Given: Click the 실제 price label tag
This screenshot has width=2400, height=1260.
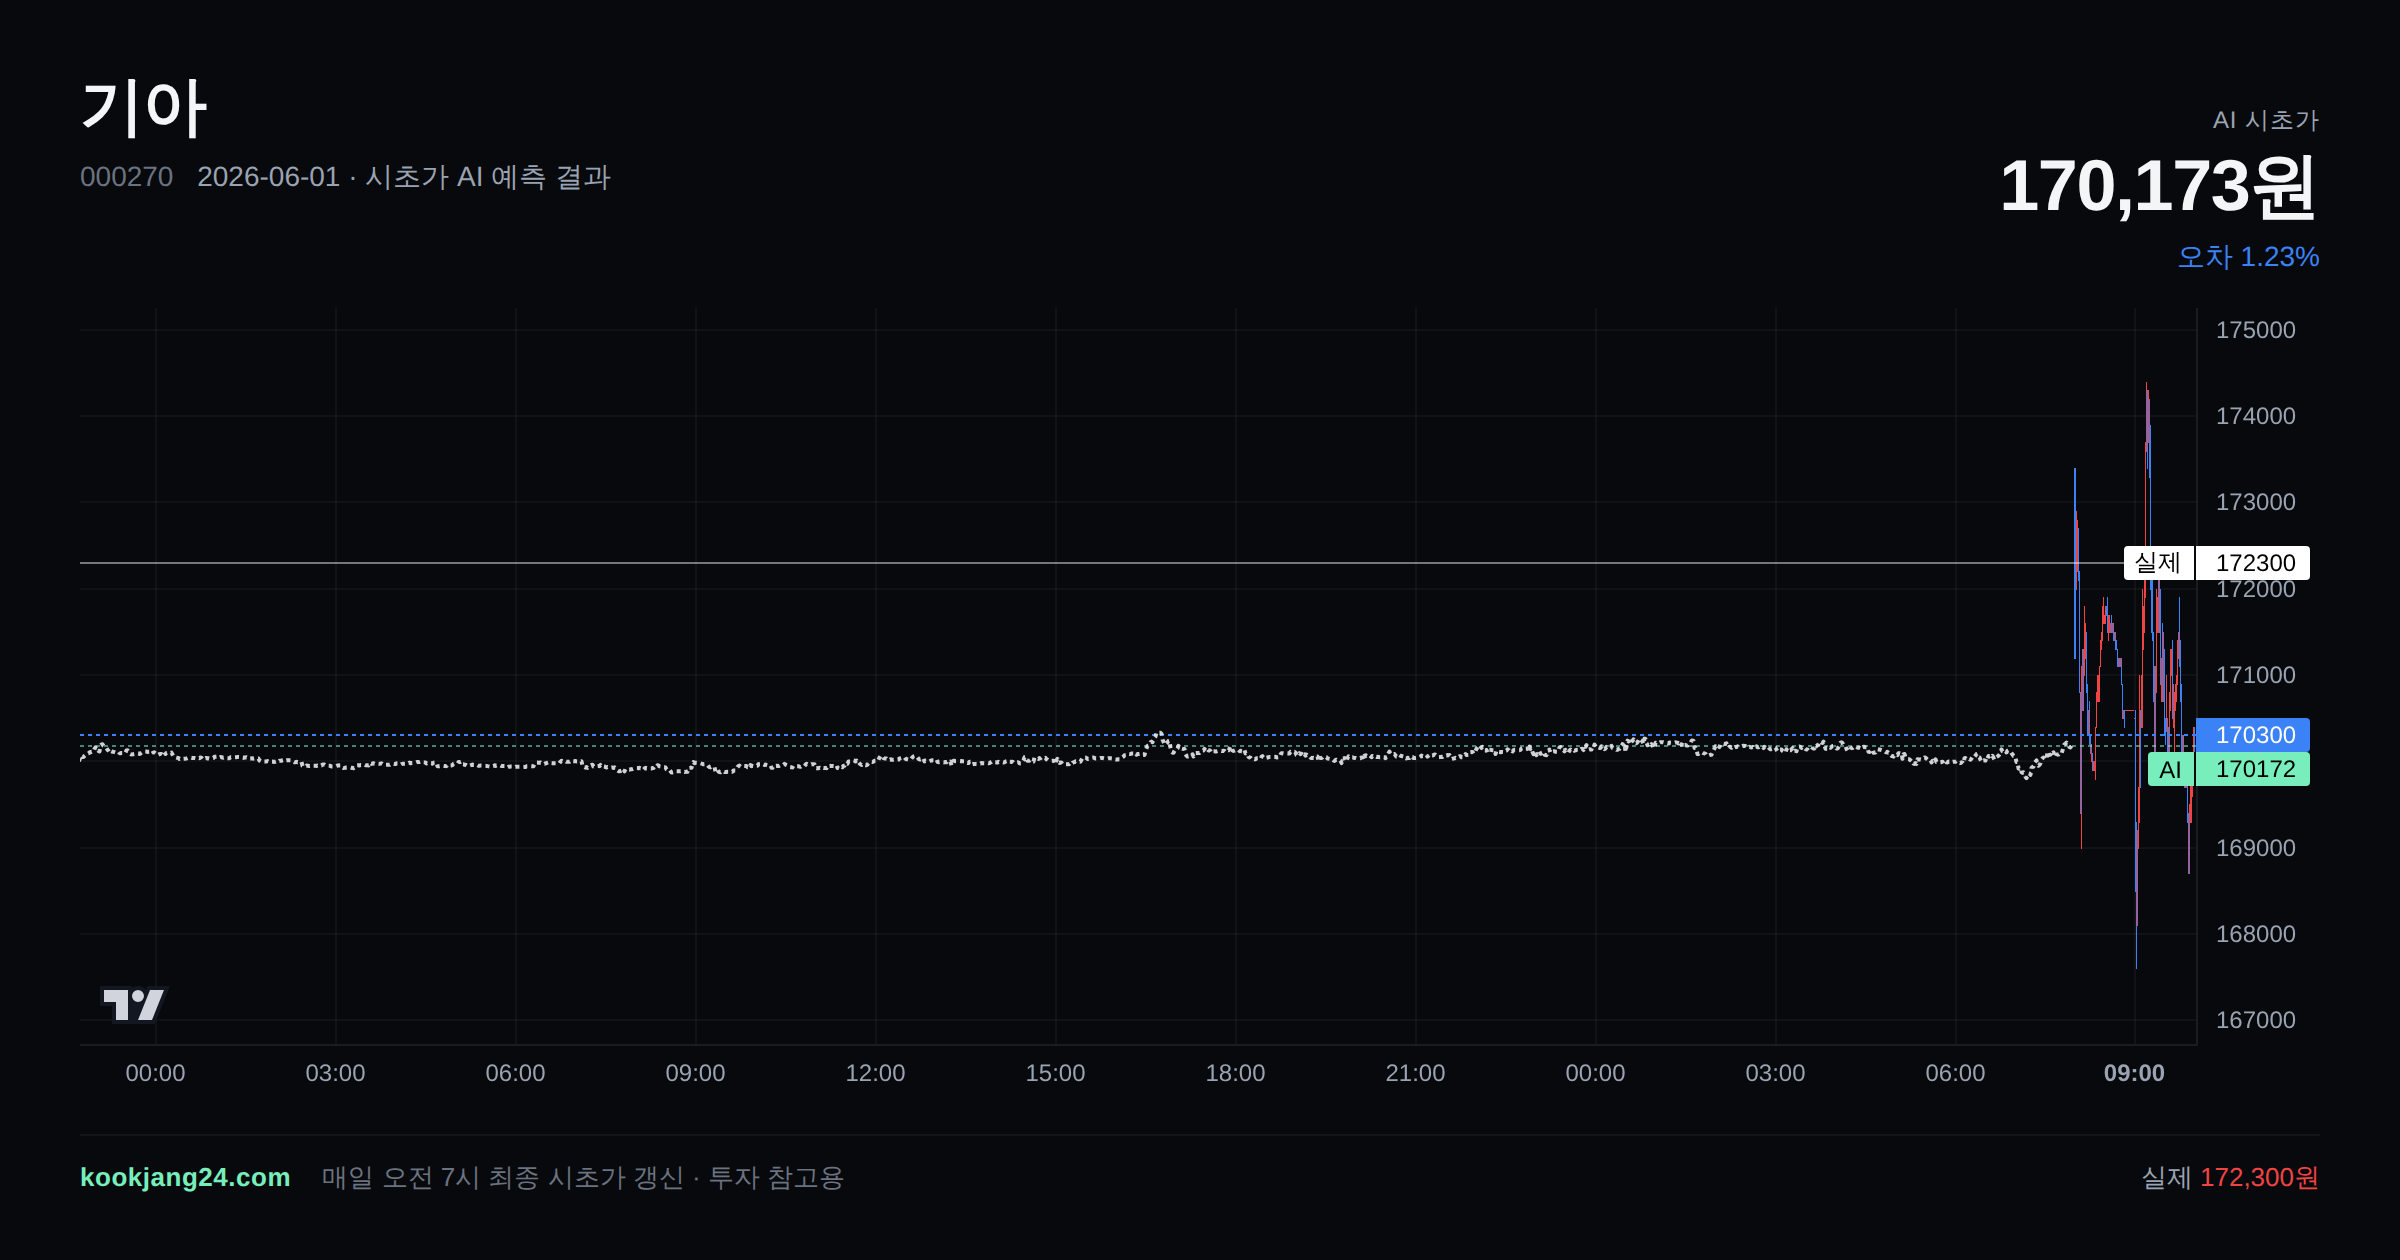Looking at the screenshot, I should (x=2158, y=563).
